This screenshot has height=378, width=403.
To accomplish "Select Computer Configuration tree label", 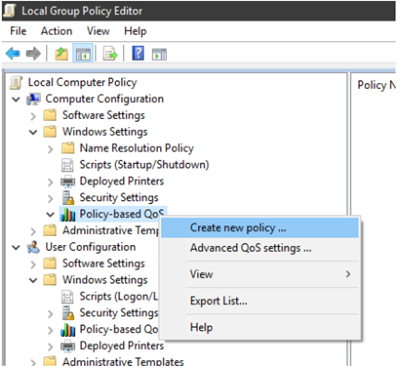I will point(104,99).
